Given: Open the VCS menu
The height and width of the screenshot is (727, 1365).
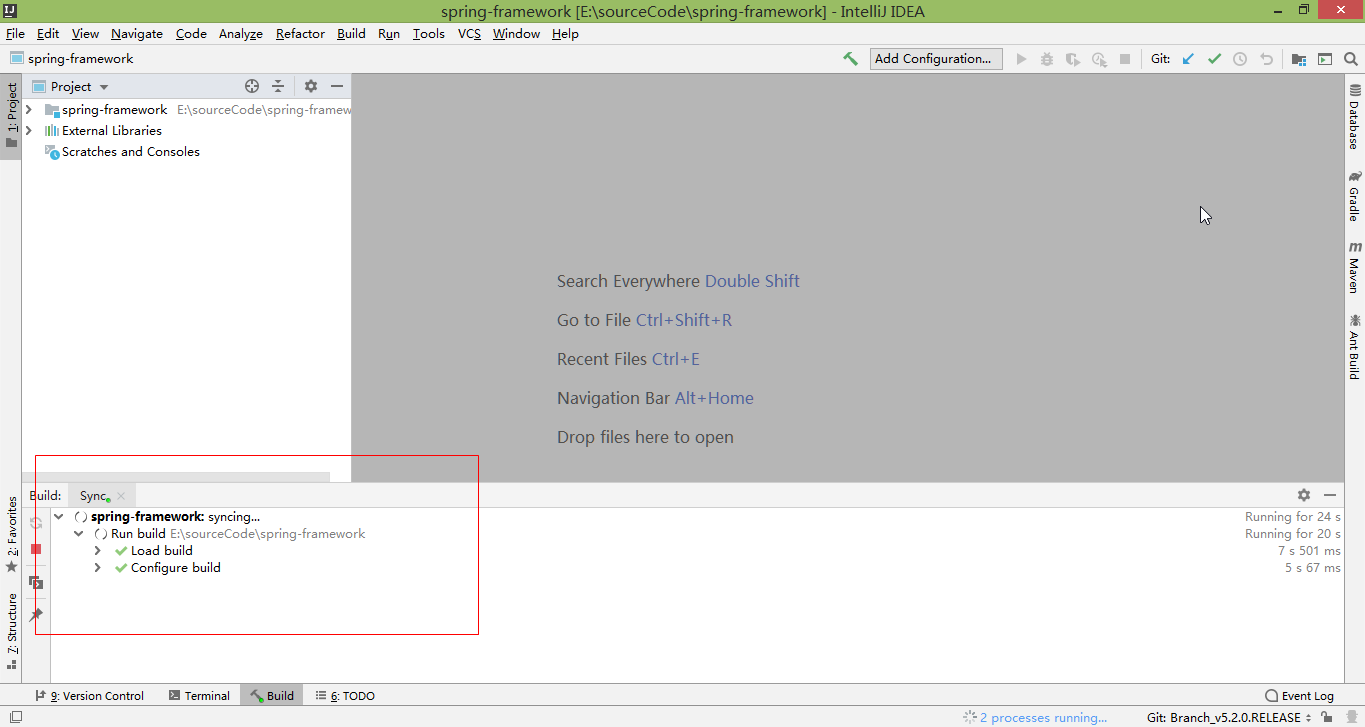Looking at the screenshot, I should (469, 33).
